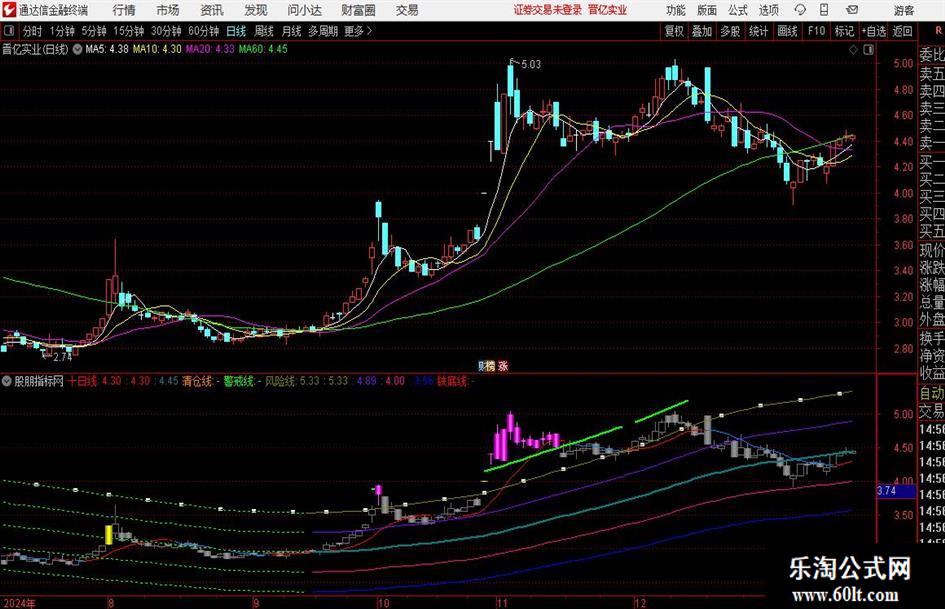945x609 pixels.
Task: Click the MA10: 4.30 indicator value
Action: point(157,49)
